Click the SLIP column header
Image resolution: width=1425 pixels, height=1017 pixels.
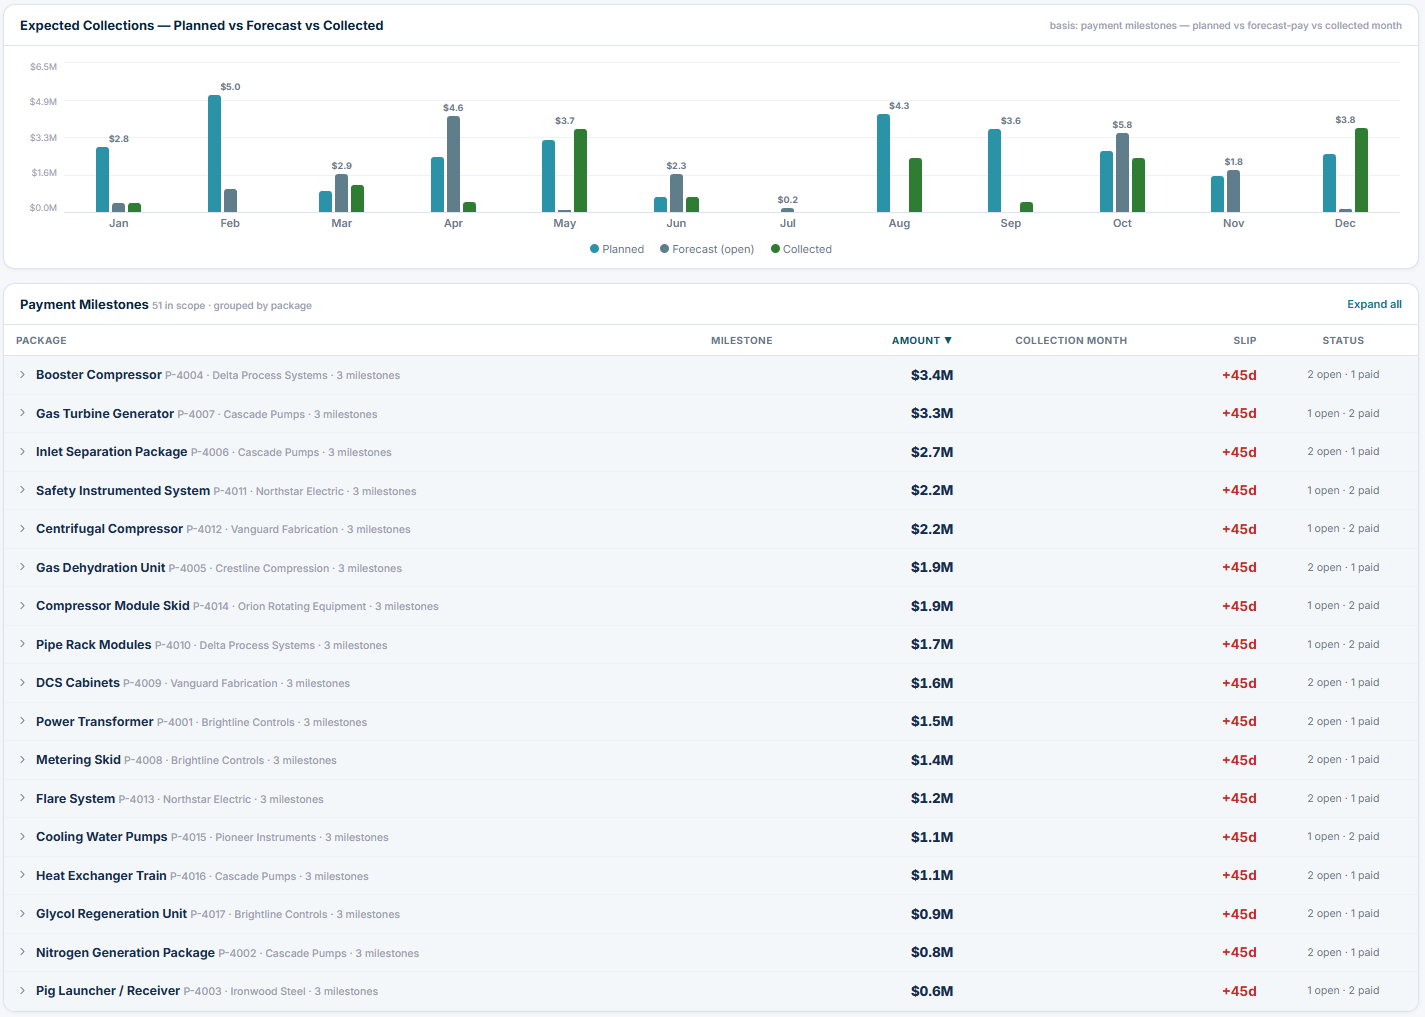(1244, 340)
